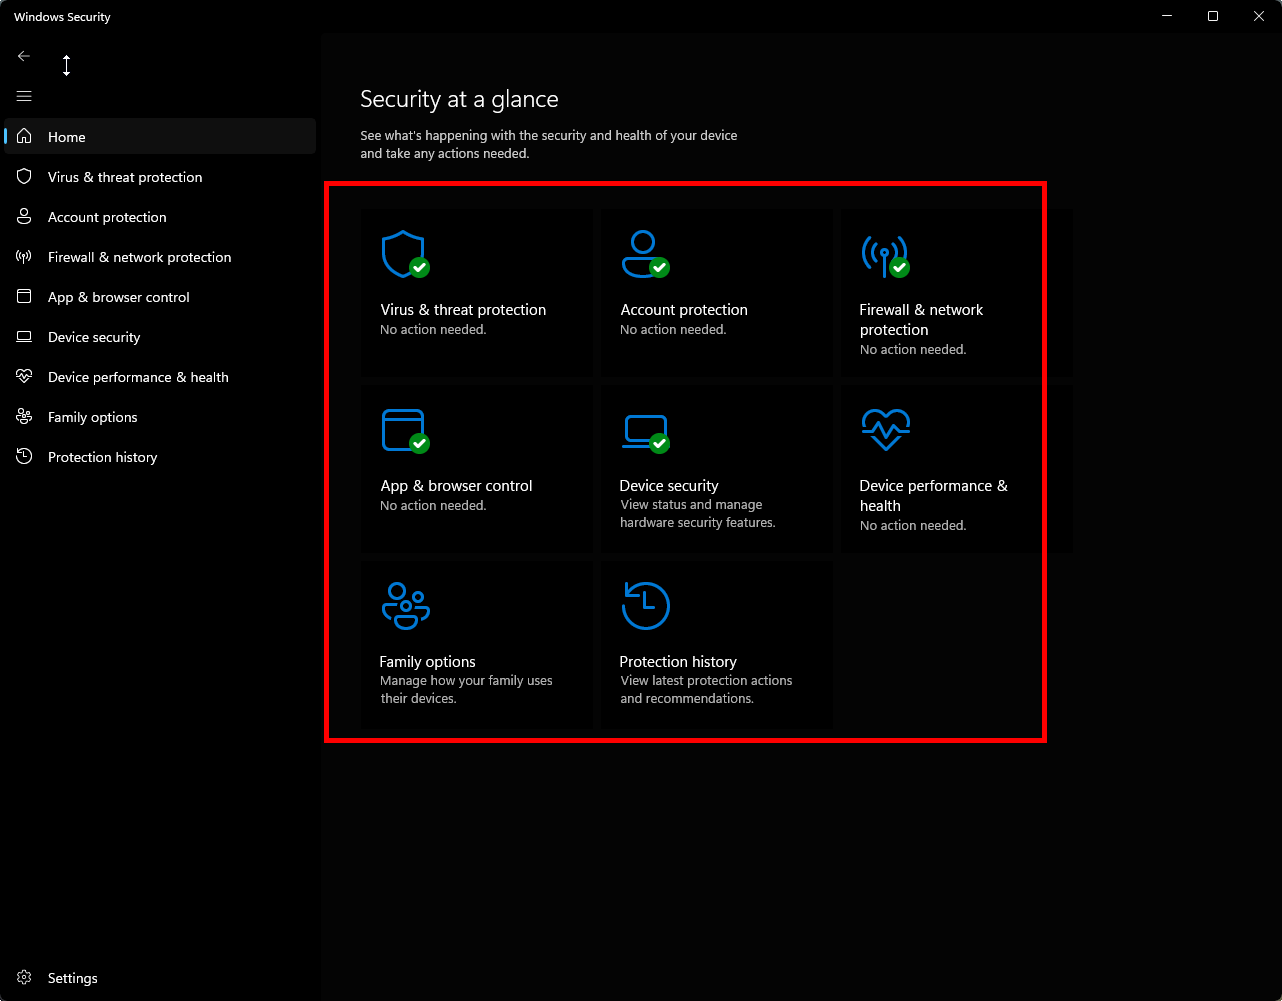1282x1001 pixels.
Task: Open the Account protection person tile
Action: coord(717,293)
